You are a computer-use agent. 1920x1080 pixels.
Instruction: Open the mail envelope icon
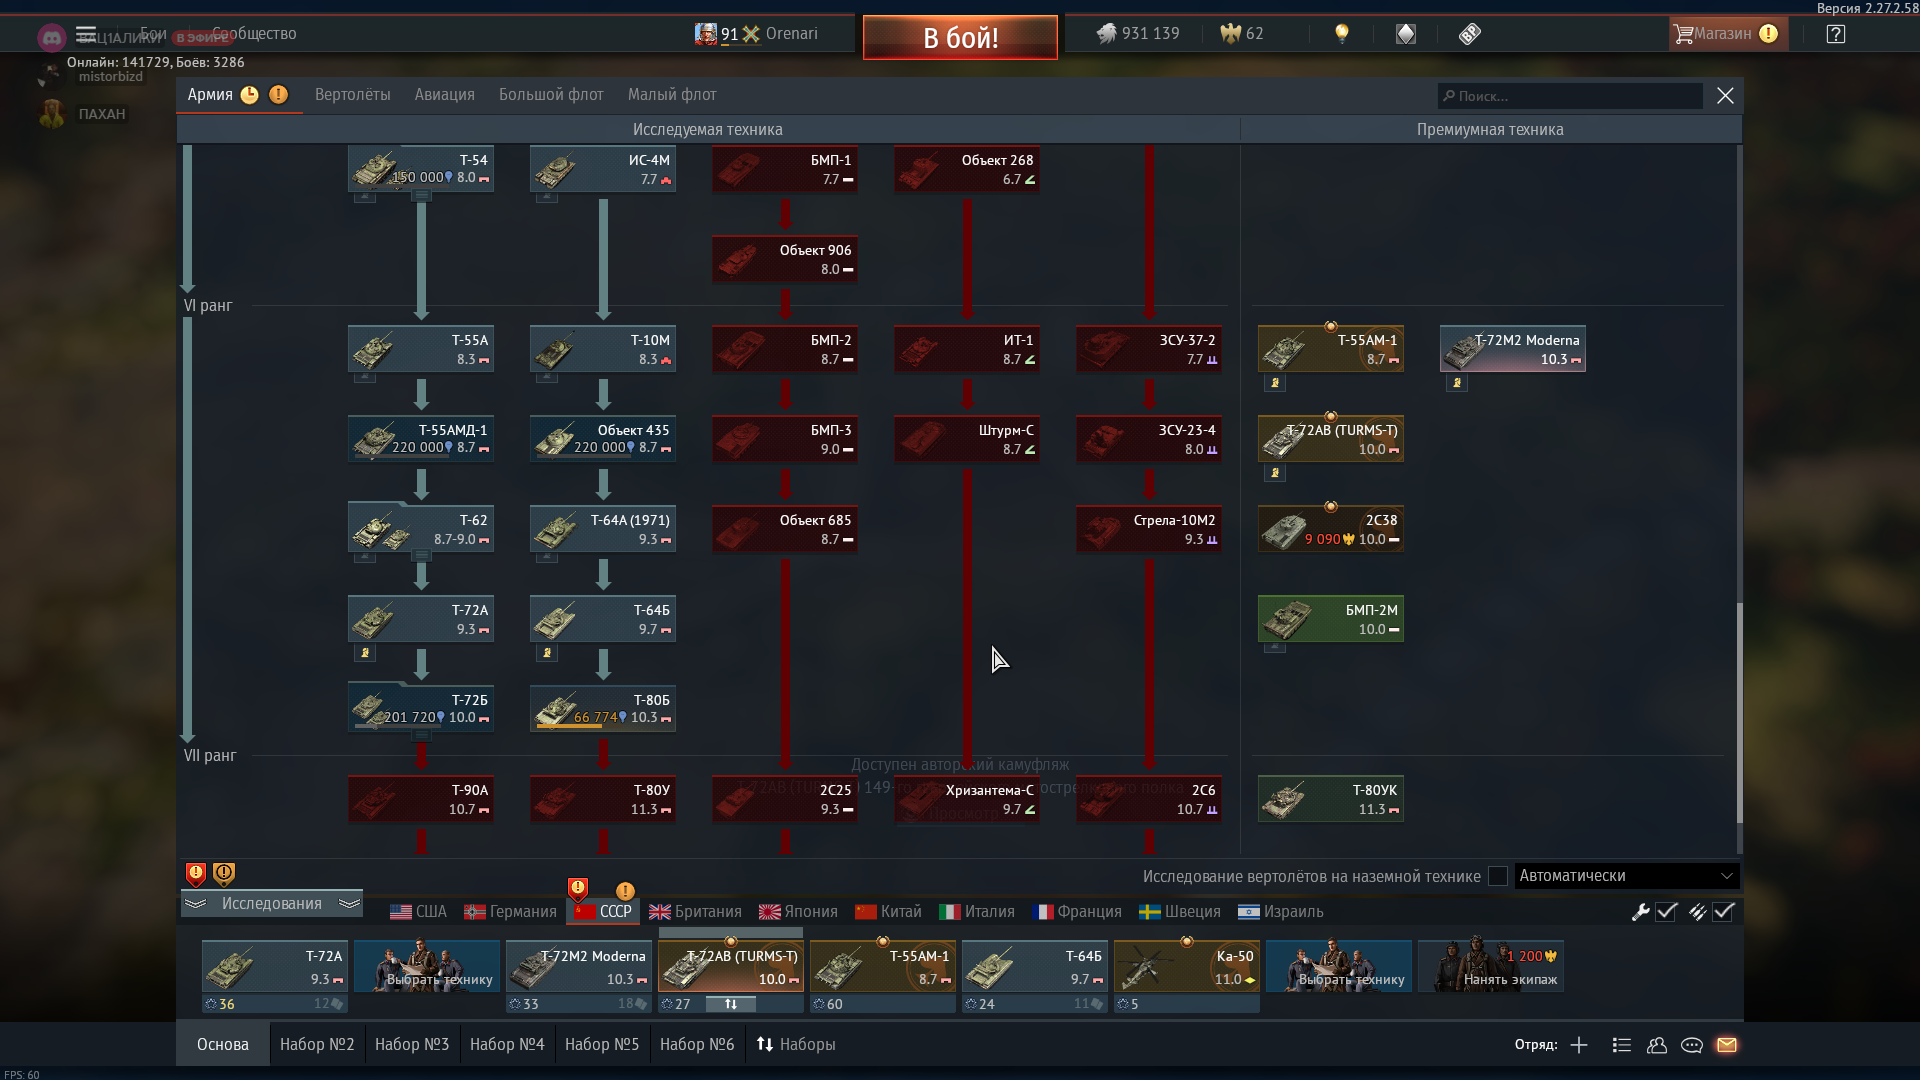[x=1727, y=1045]
